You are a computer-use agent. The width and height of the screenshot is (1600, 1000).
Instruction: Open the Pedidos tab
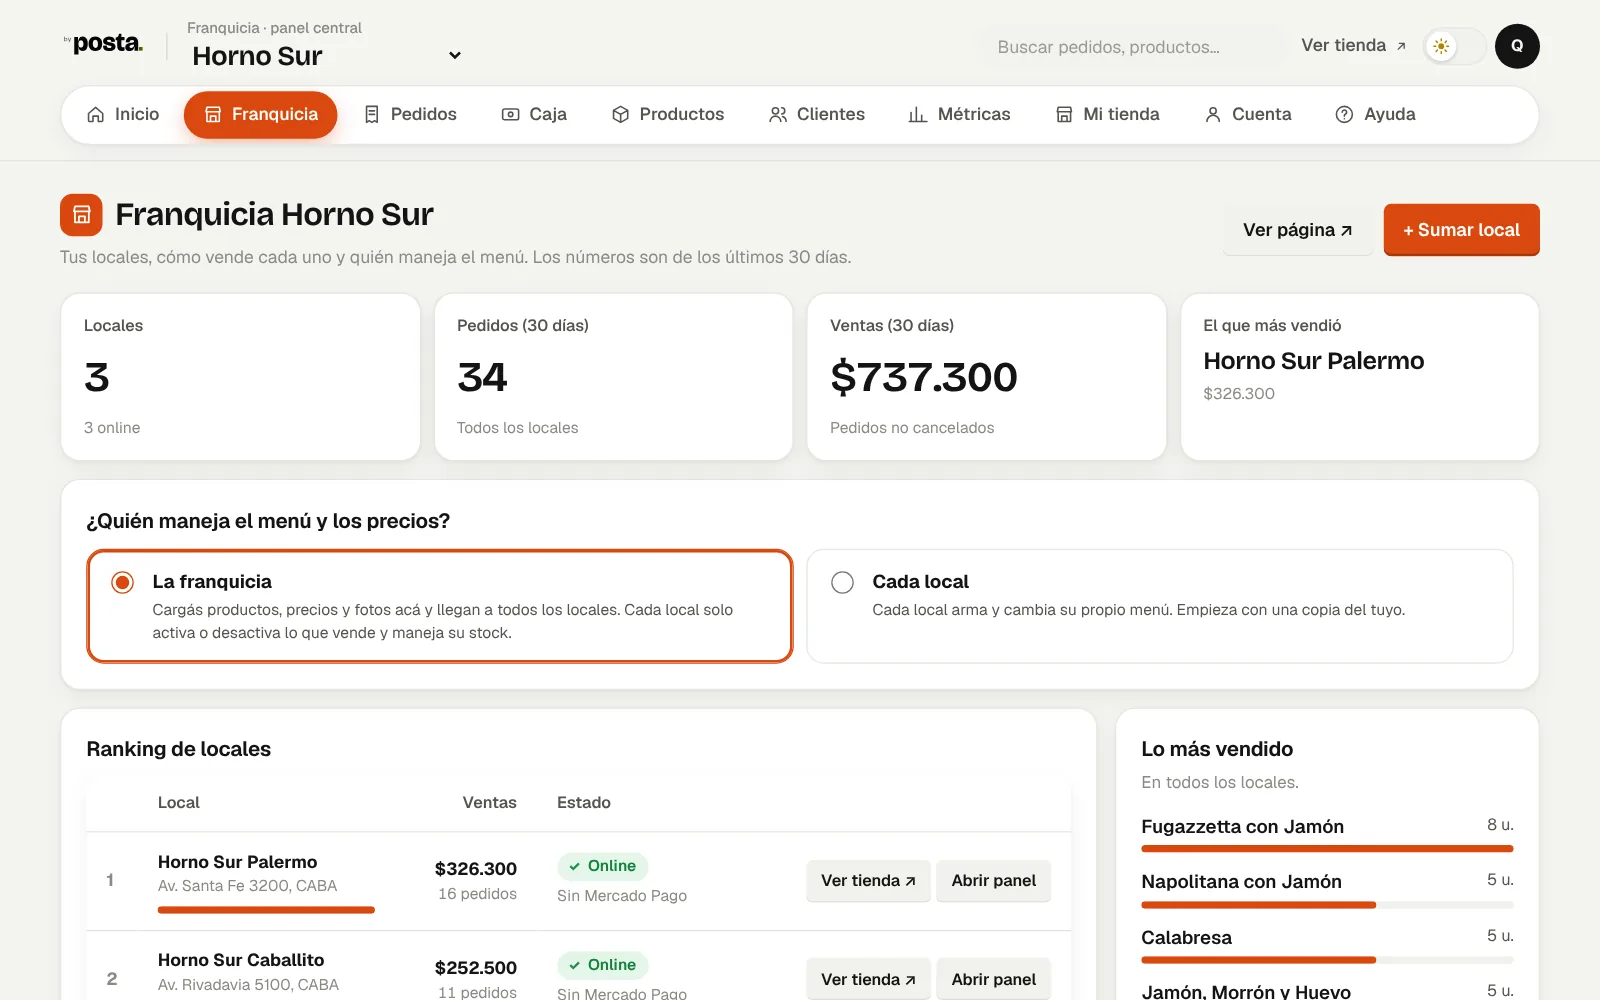[x=410, y=115]
